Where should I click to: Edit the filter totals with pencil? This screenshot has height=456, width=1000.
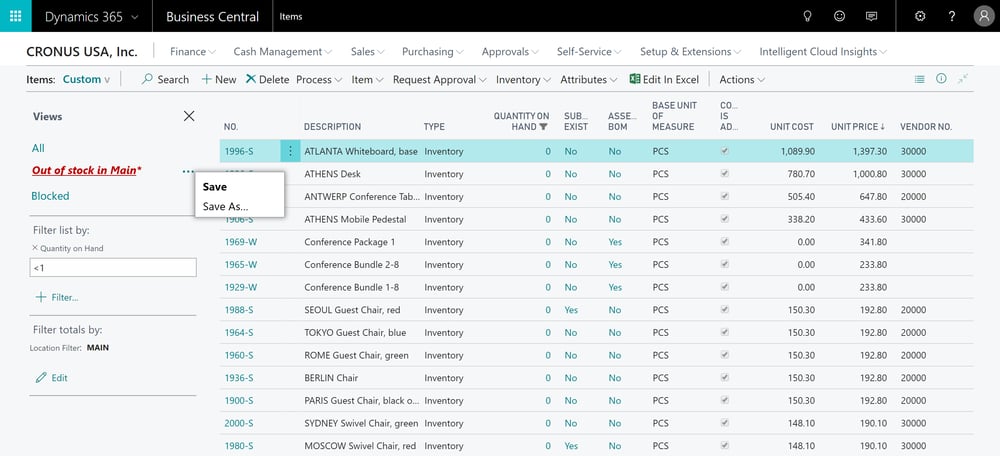point(52,378)
